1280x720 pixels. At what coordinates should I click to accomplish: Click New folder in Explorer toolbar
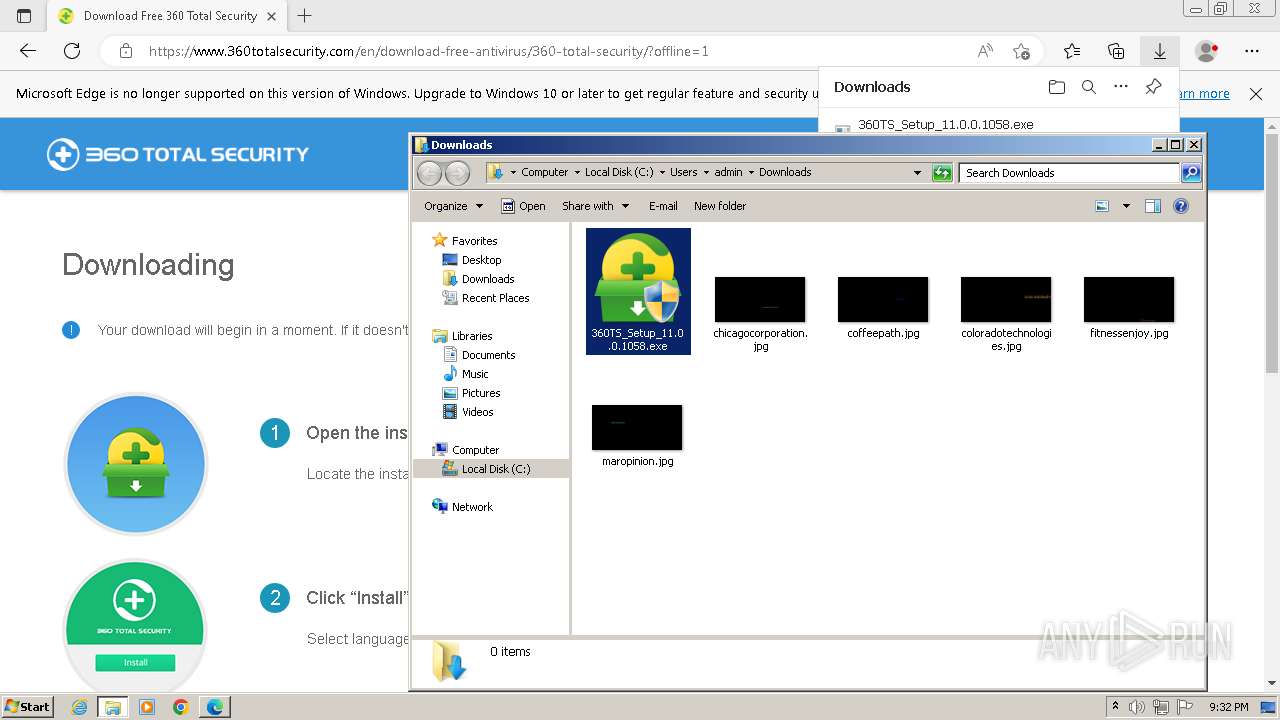(x=720, y=206)
